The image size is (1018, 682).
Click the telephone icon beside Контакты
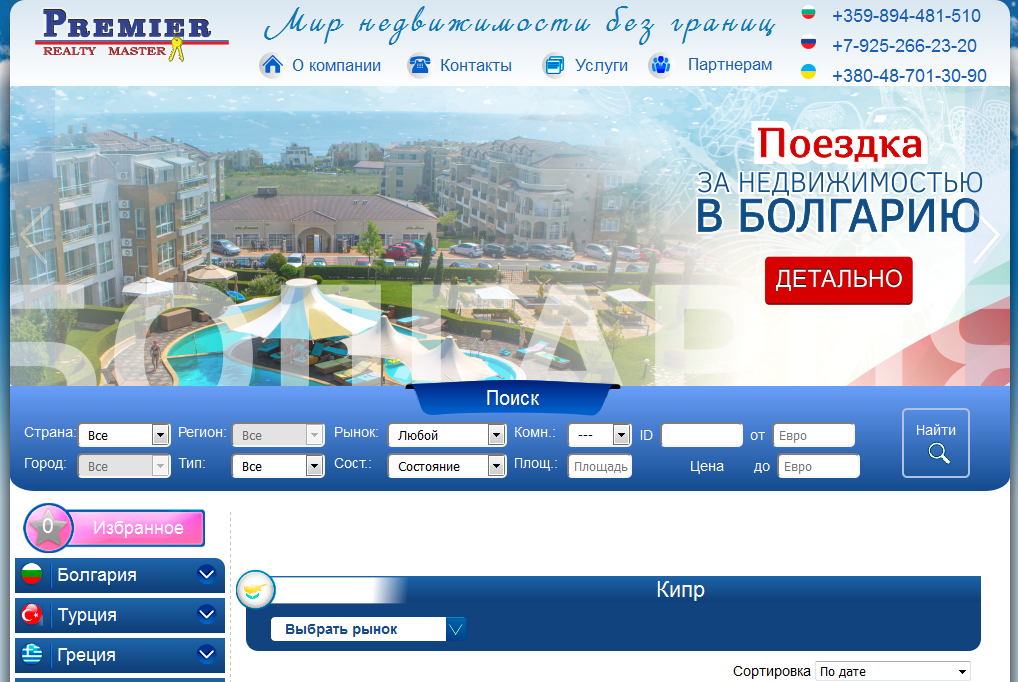(x=419, y=65)
